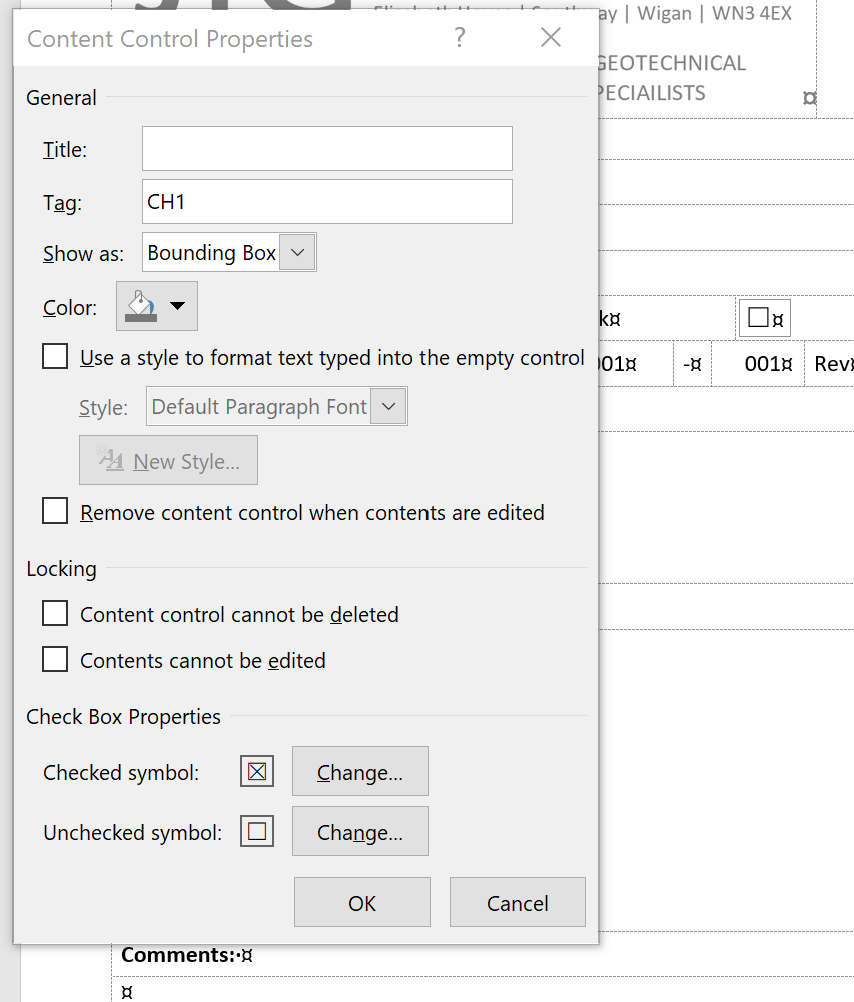Open the 'Show as' Bounding Box dropdown
Viewport: 854px width, 1002px height.
point(297,253)
